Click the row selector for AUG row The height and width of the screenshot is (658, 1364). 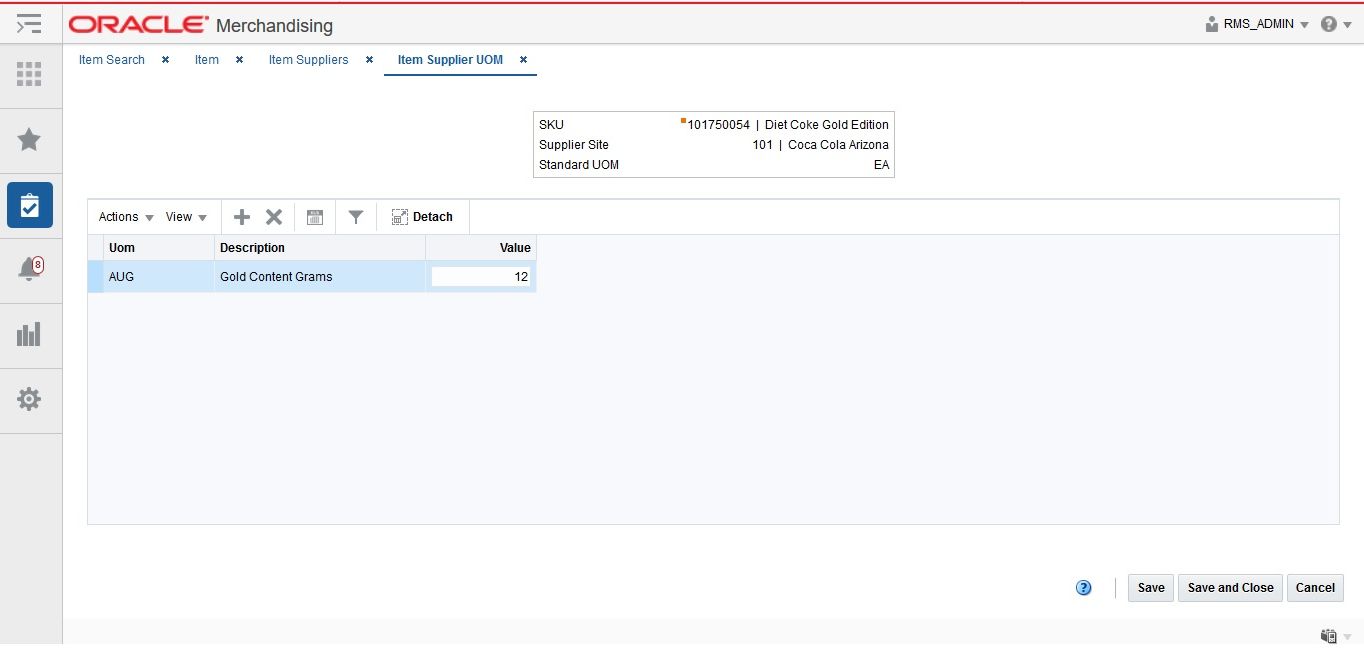click(95, 277)
